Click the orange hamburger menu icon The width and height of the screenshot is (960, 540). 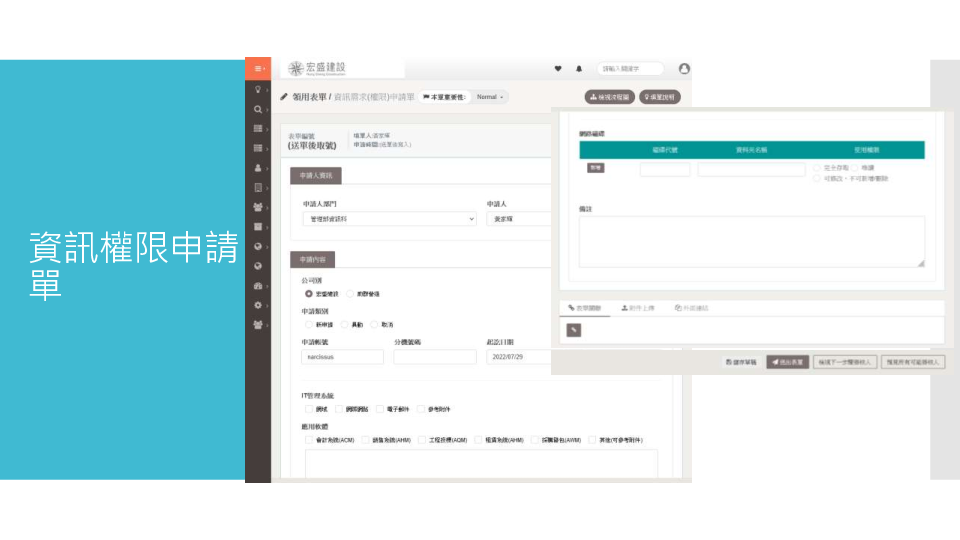[257, 68]
